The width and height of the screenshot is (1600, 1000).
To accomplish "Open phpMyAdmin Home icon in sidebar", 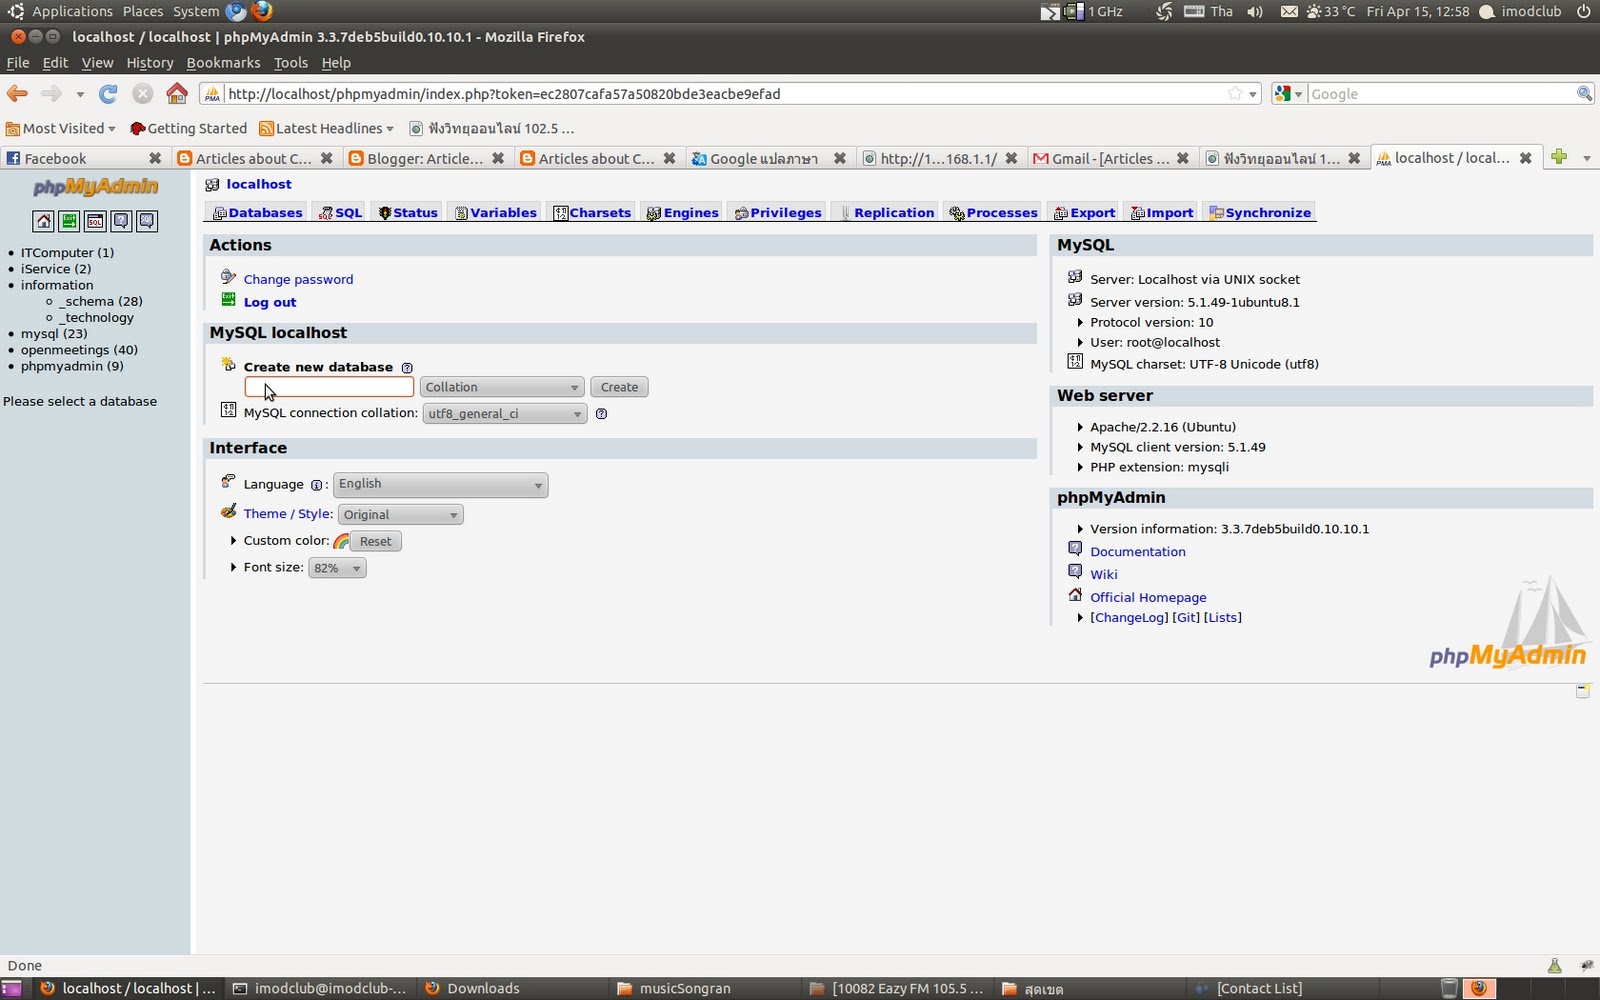I will pos(43,221).
